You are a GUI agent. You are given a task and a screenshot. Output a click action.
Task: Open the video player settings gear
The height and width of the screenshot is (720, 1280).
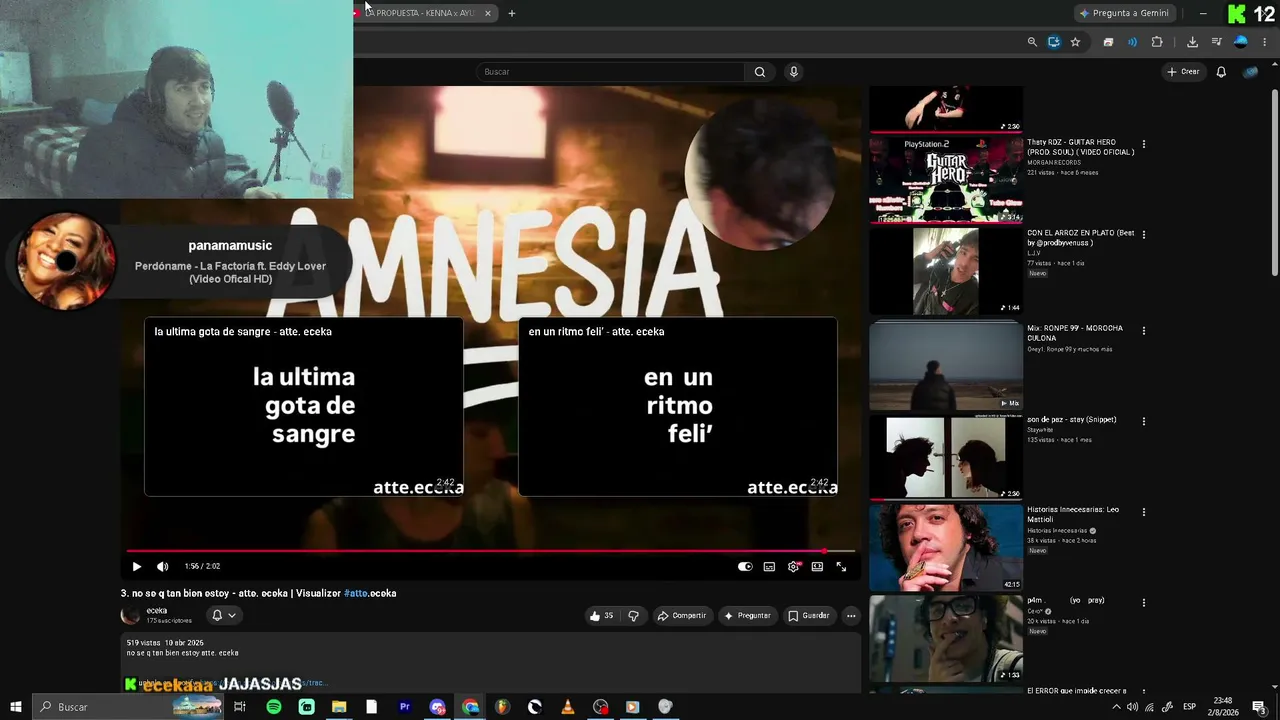click(793, 567)
